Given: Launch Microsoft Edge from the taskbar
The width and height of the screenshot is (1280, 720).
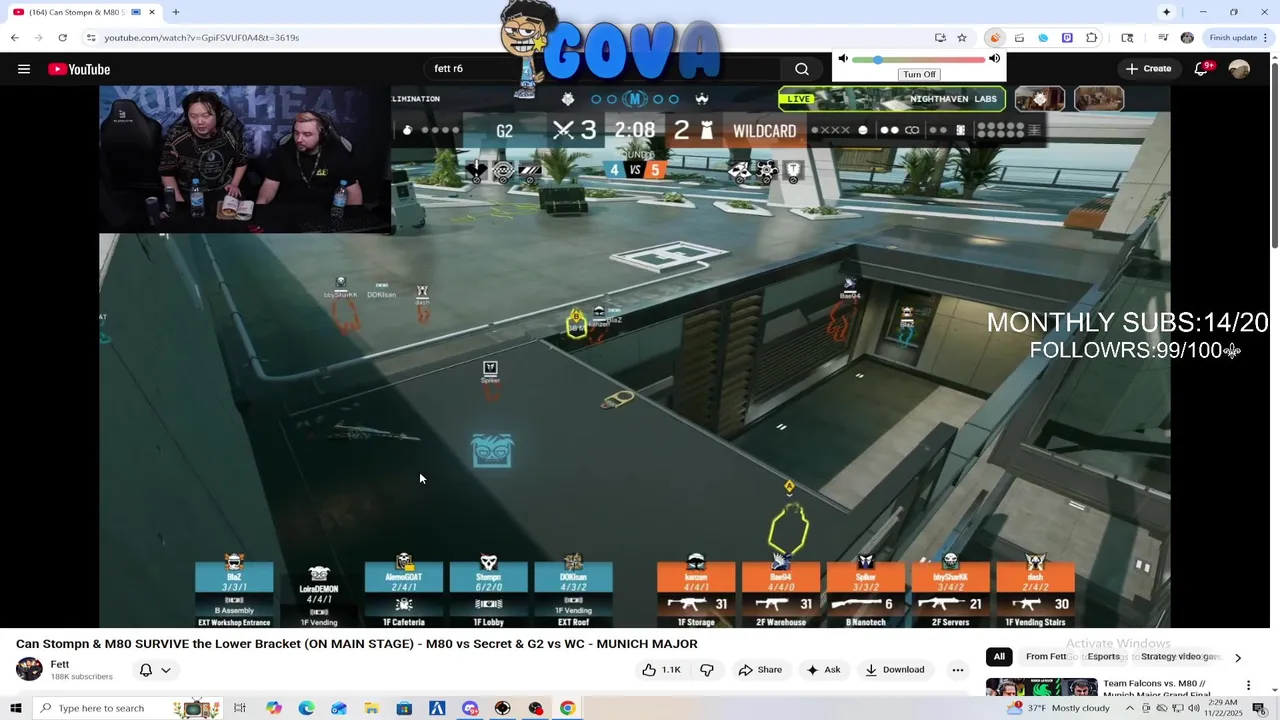Looking at the screenshot, I should tap(306, 708).
